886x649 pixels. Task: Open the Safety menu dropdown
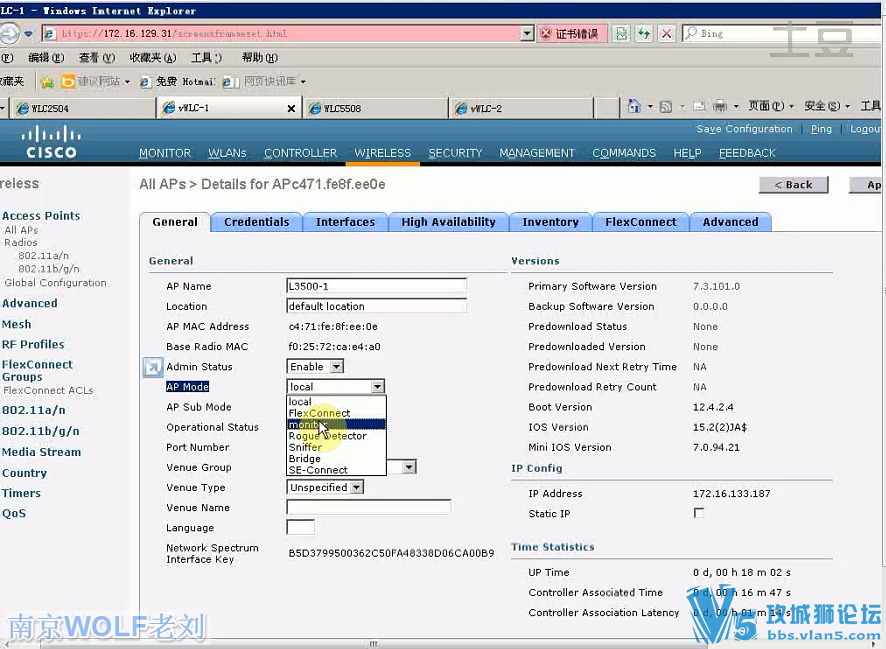(827, 106)
